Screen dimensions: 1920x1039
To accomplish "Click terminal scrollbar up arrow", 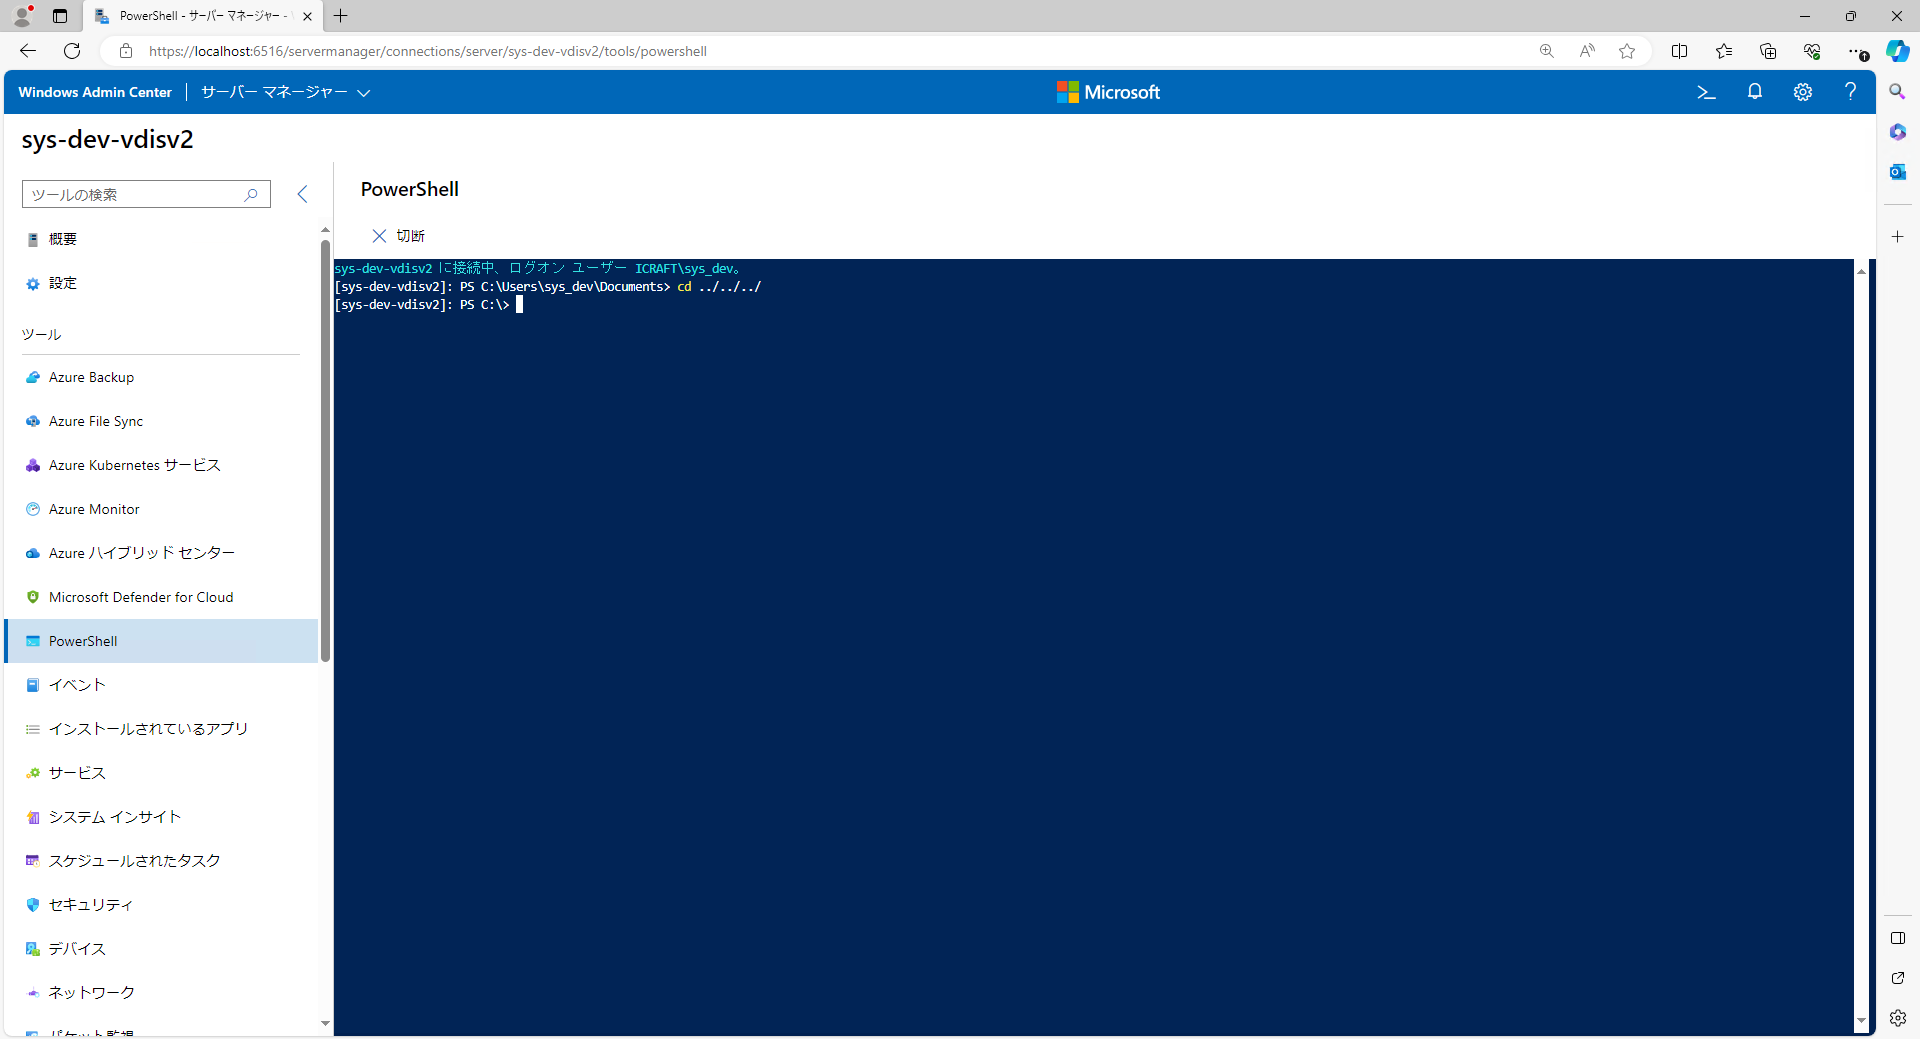I will click(1861, 271).
